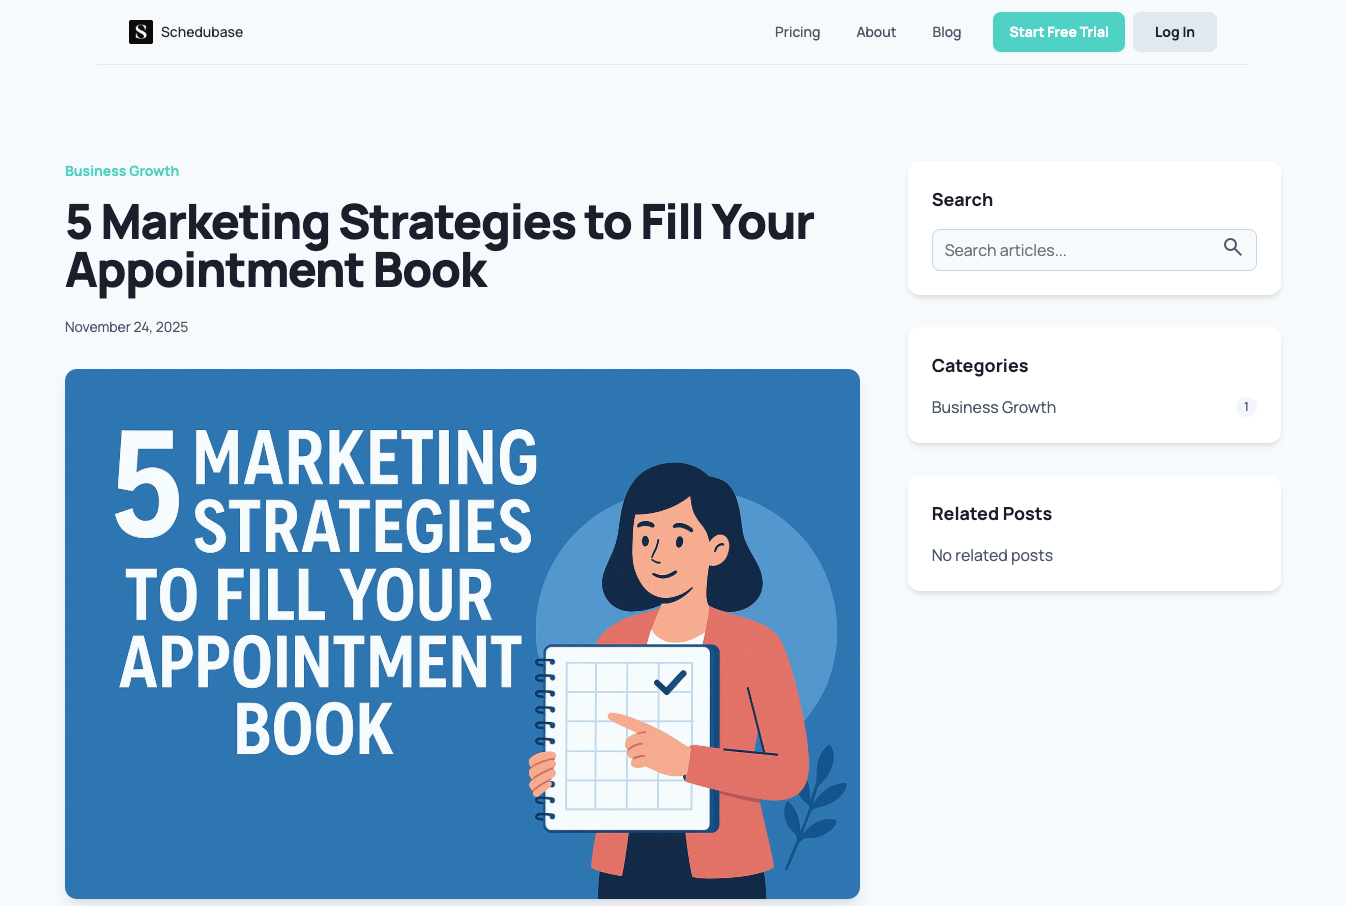The height and width of the screenshot is (906, 1346).
Task: Click the Schedubase S logo icon
Action: (x=141, y=32)
